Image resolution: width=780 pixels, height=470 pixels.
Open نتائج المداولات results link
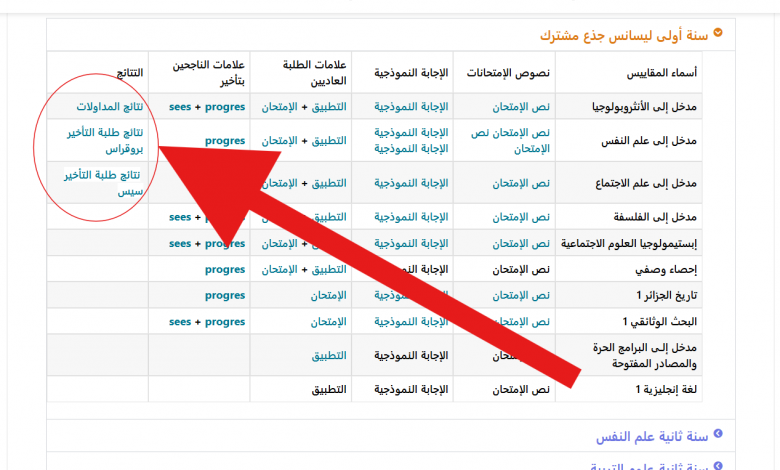coord(110,106)
